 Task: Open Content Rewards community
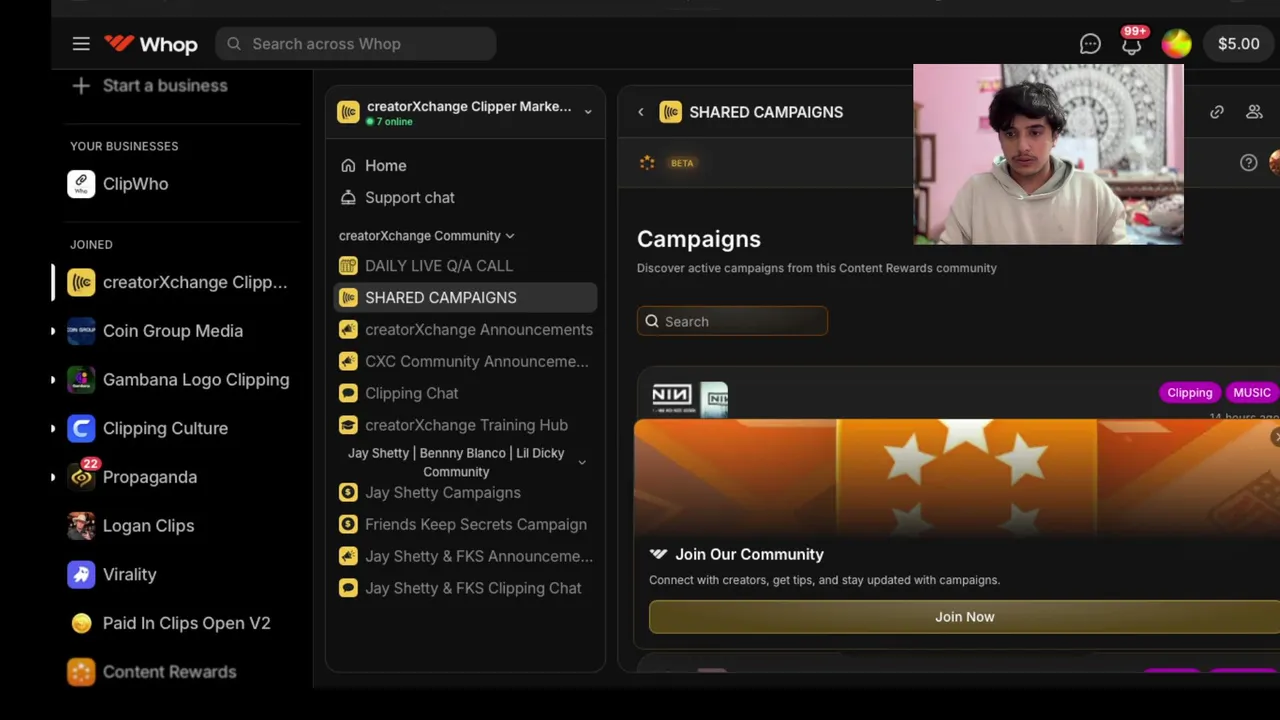[153, 672]
